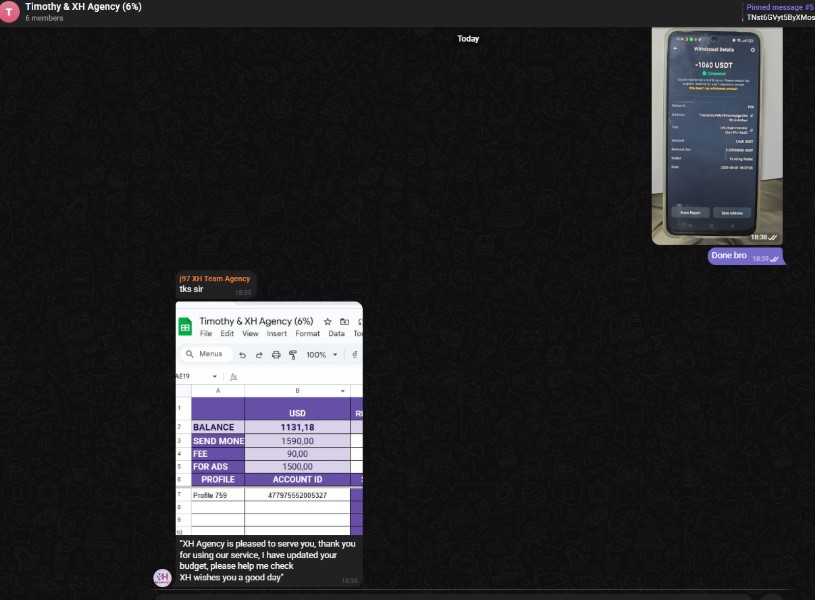Image resolution: width=815 pixels, height=600 pixels.
Task: Click the star icon next to the sheet title
Action: pyautogui.click(x=327, y=322)
